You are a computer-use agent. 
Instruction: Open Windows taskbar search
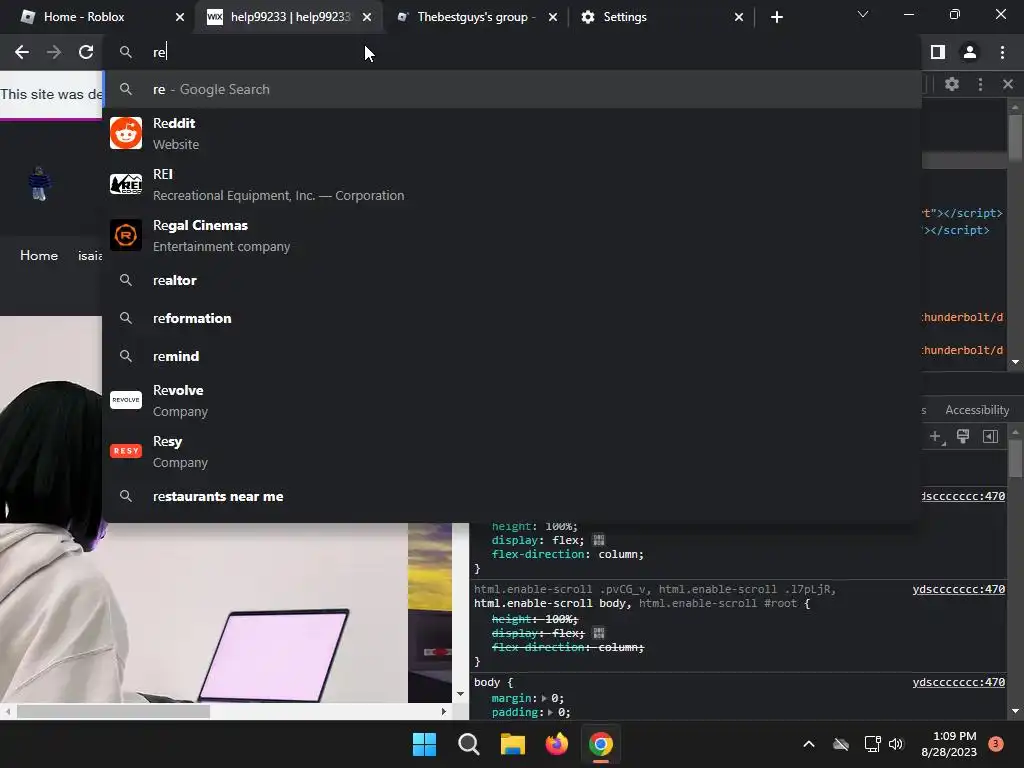[x=468, y=744]
